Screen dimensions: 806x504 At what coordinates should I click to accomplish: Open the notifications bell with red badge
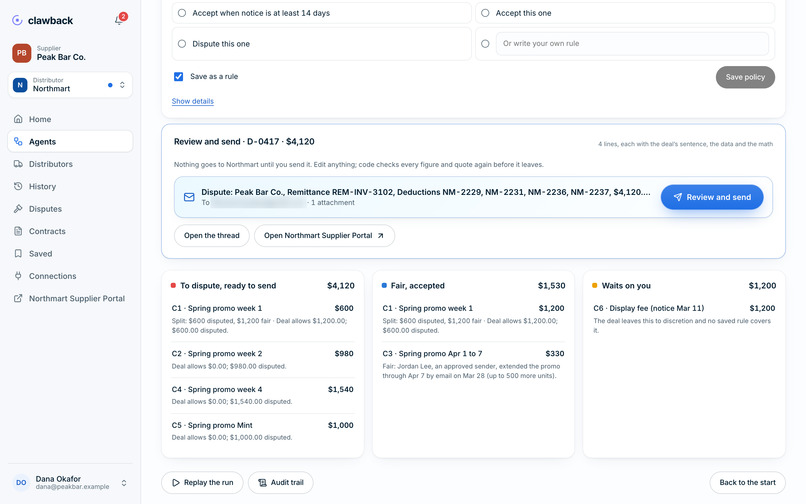[x=120, y=20]
